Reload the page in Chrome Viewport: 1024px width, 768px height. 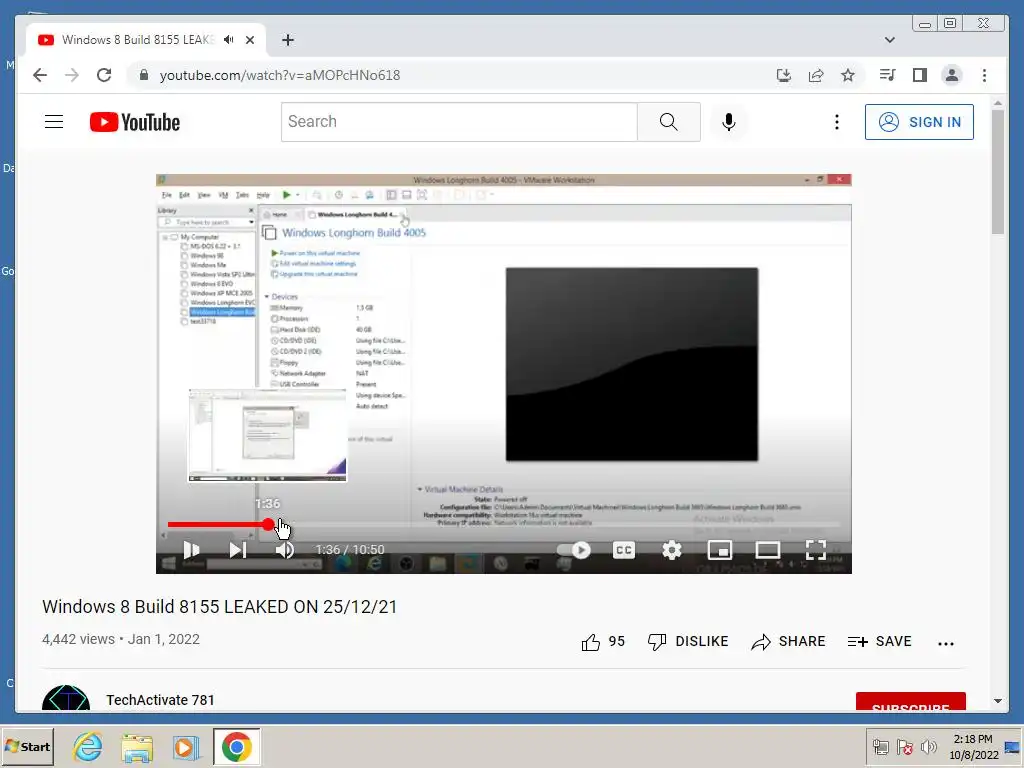(104, 75)
